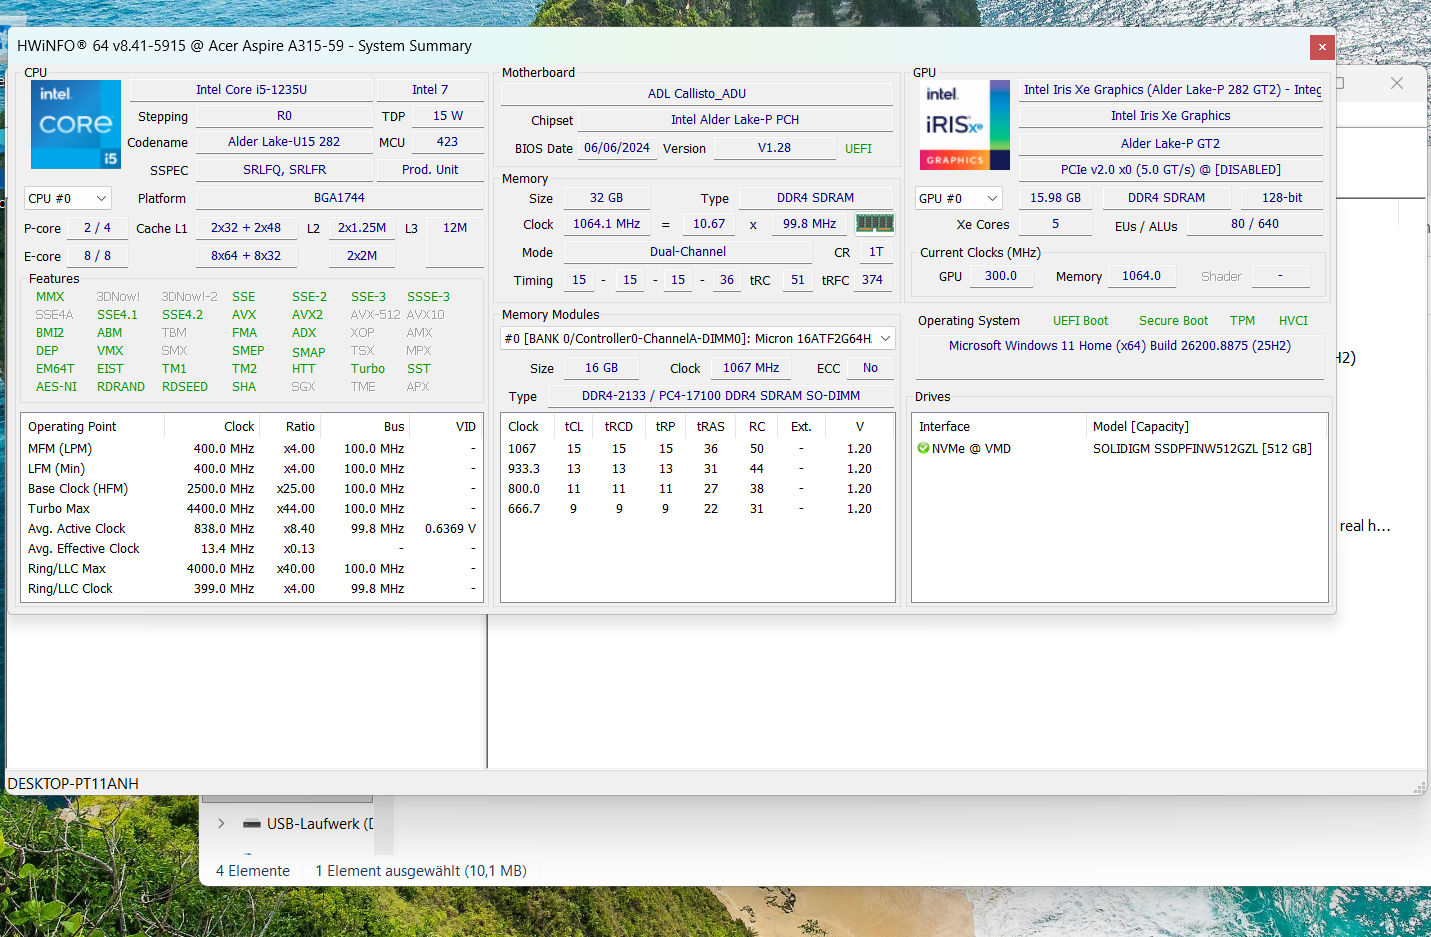The height and width of the screenshot is (937, 1431).
Task: Click the PCIe v2.0 x0 [DISABLED] field
Action: (1170, 170)
